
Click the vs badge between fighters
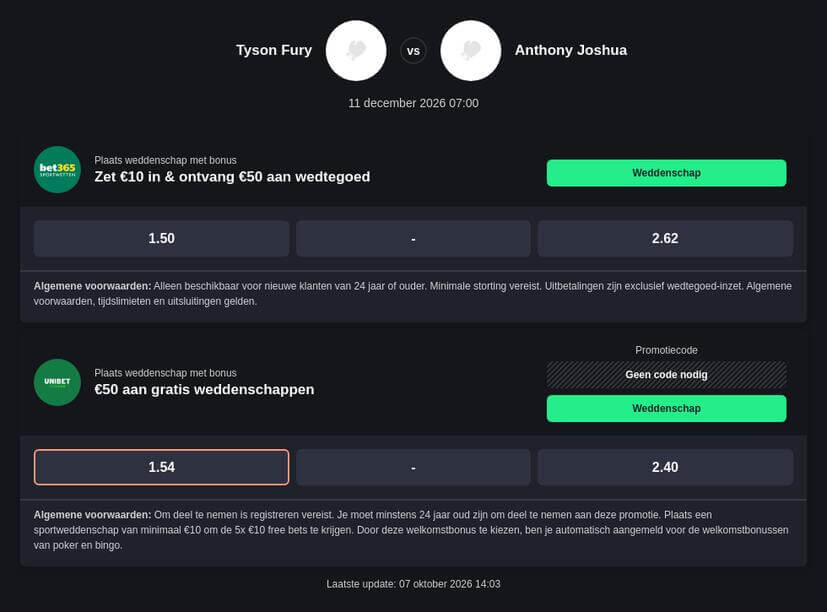coord(414,51)
